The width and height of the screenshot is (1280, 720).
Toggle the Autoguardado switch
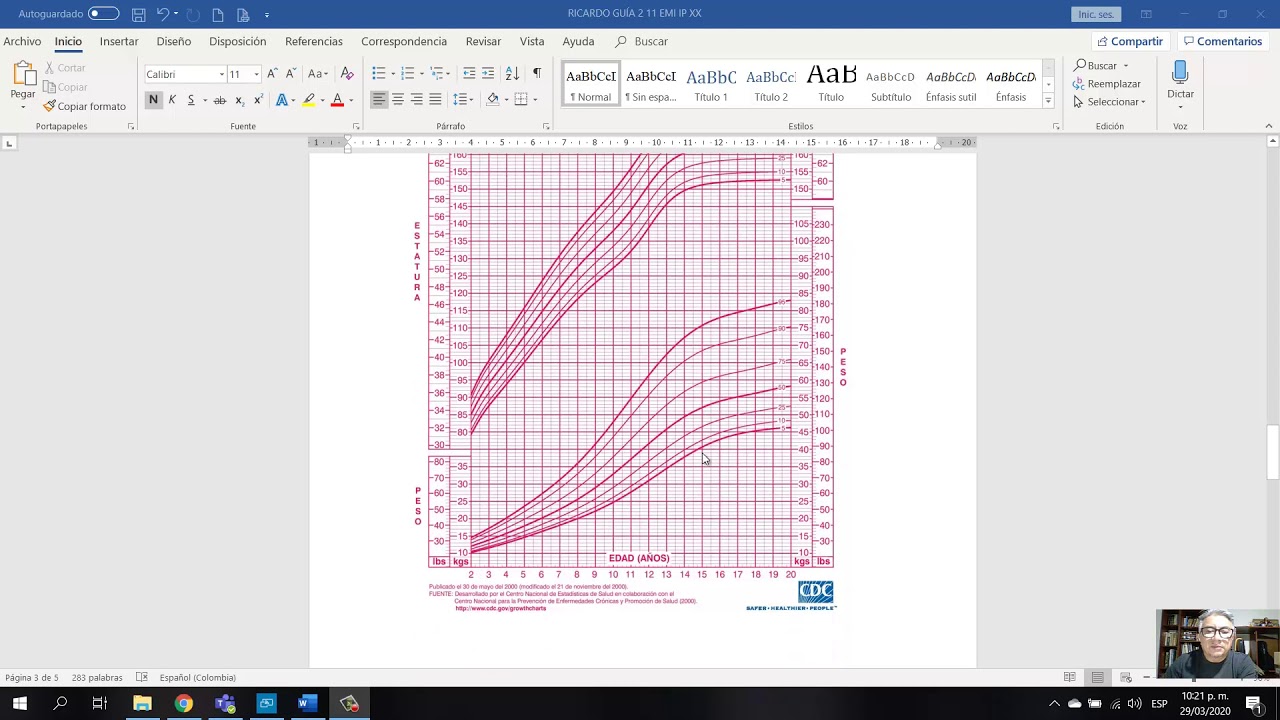(x=103, y=14)
